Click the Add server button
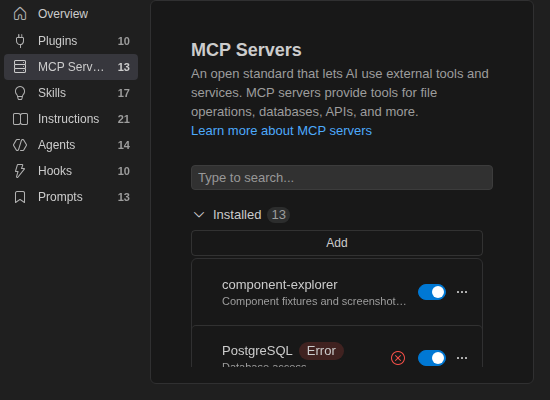This screenshot has width=550, height=400. tap(337, 243)
